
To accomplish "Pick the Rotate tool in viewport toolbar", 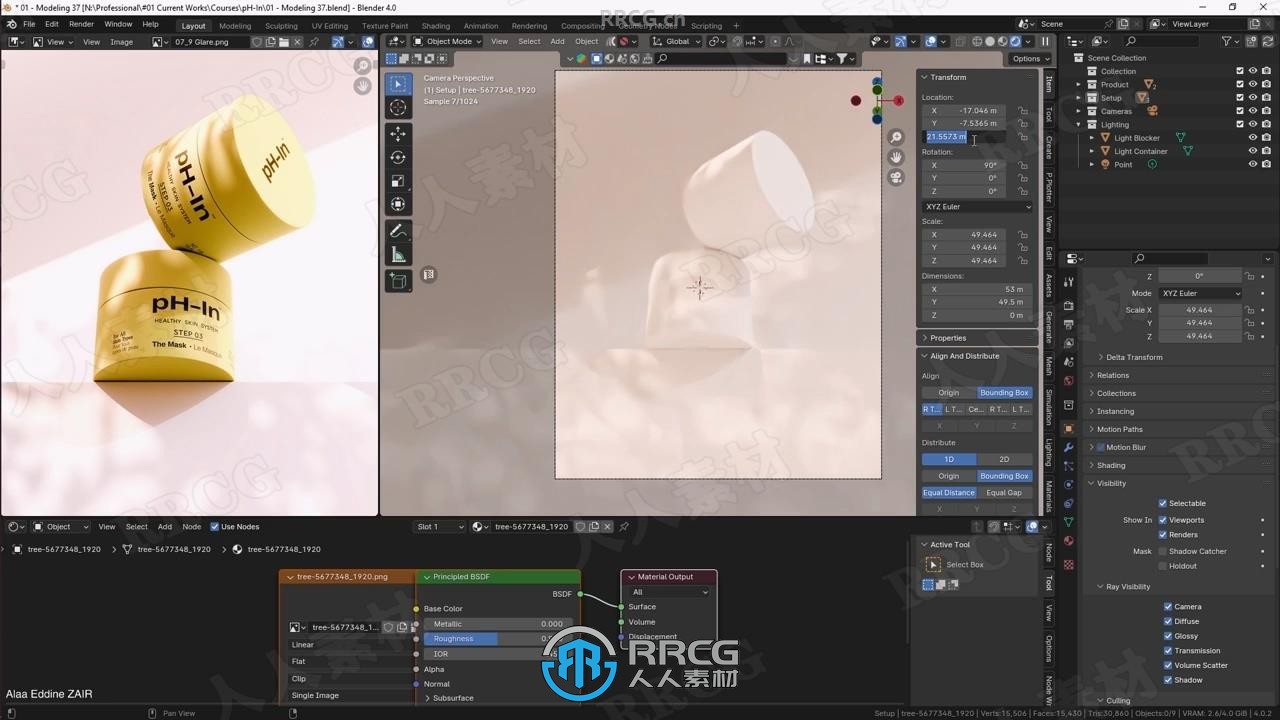I will 398,157.
